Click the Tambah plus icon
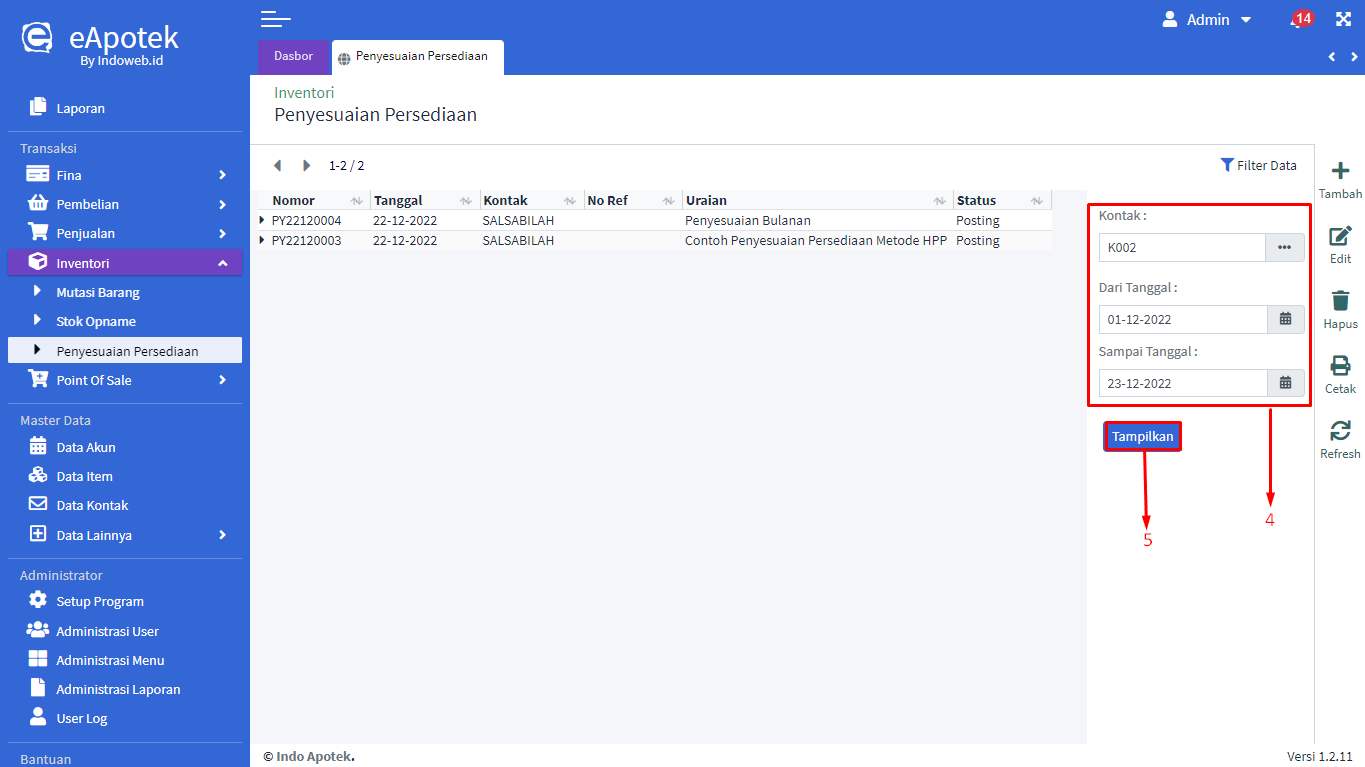This screenshot has width=1365, height=767. [1340, 171]
